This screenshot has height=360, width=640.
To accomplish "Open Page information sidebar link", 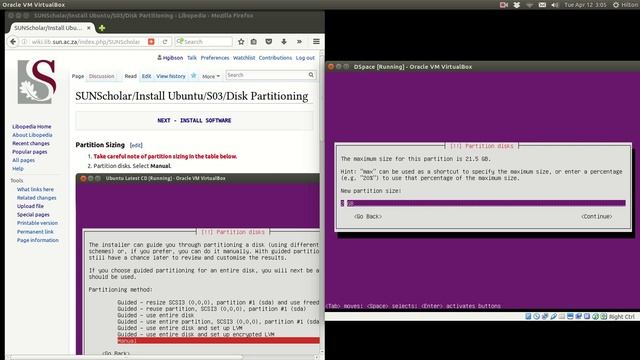I will (38, 240).
